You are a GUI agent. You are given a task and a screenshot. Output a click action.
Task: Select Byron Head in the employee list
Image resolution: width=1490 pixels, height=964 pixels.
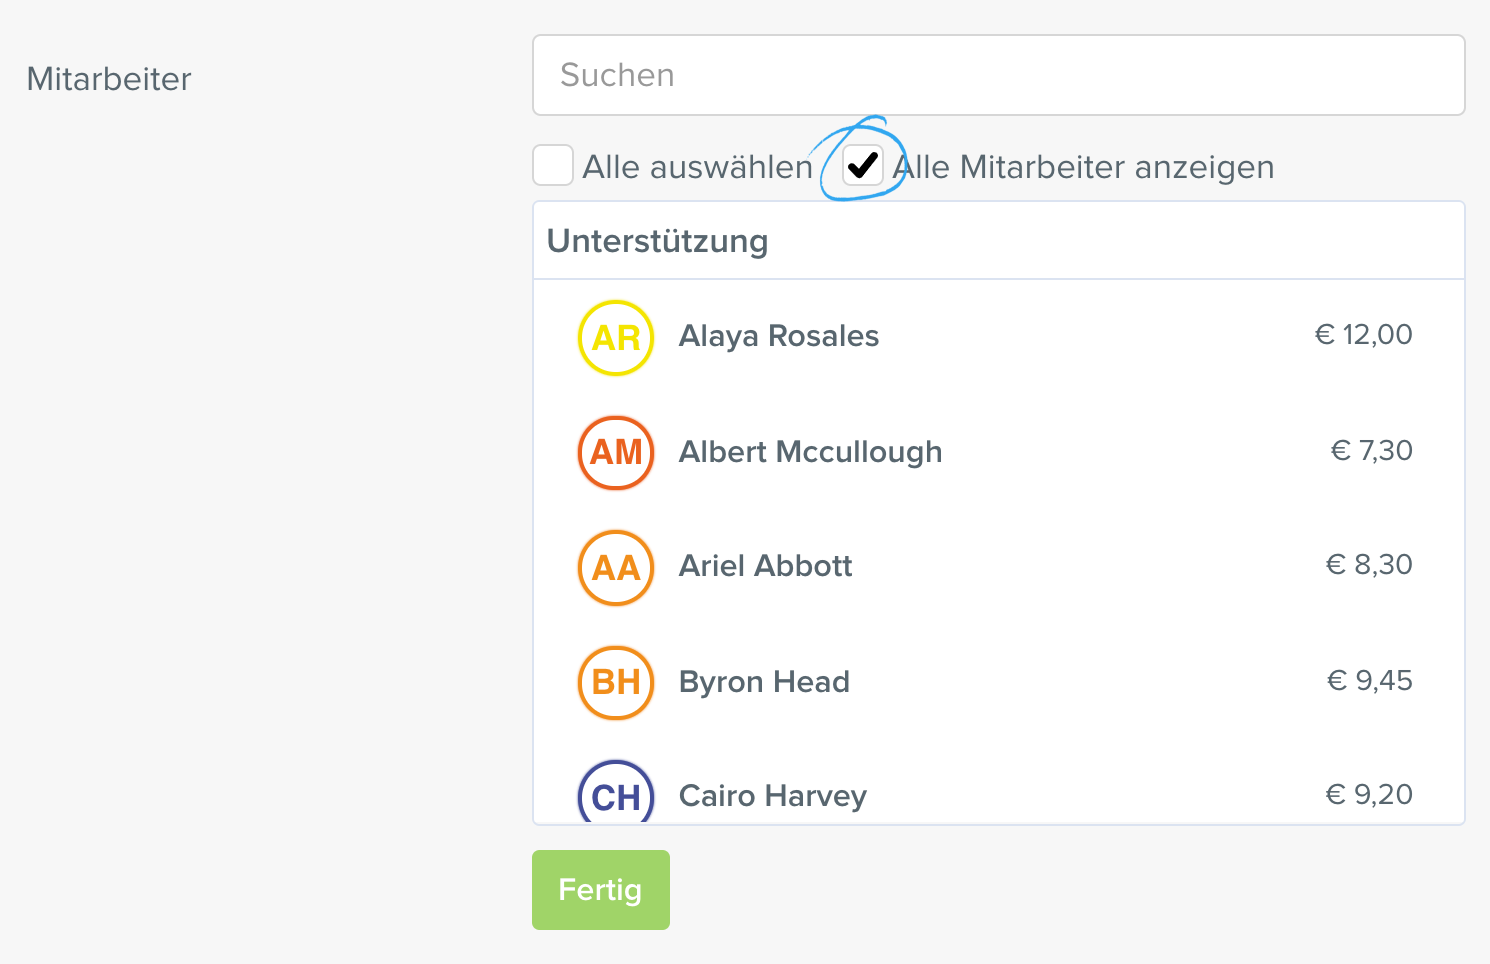[999, 682]
